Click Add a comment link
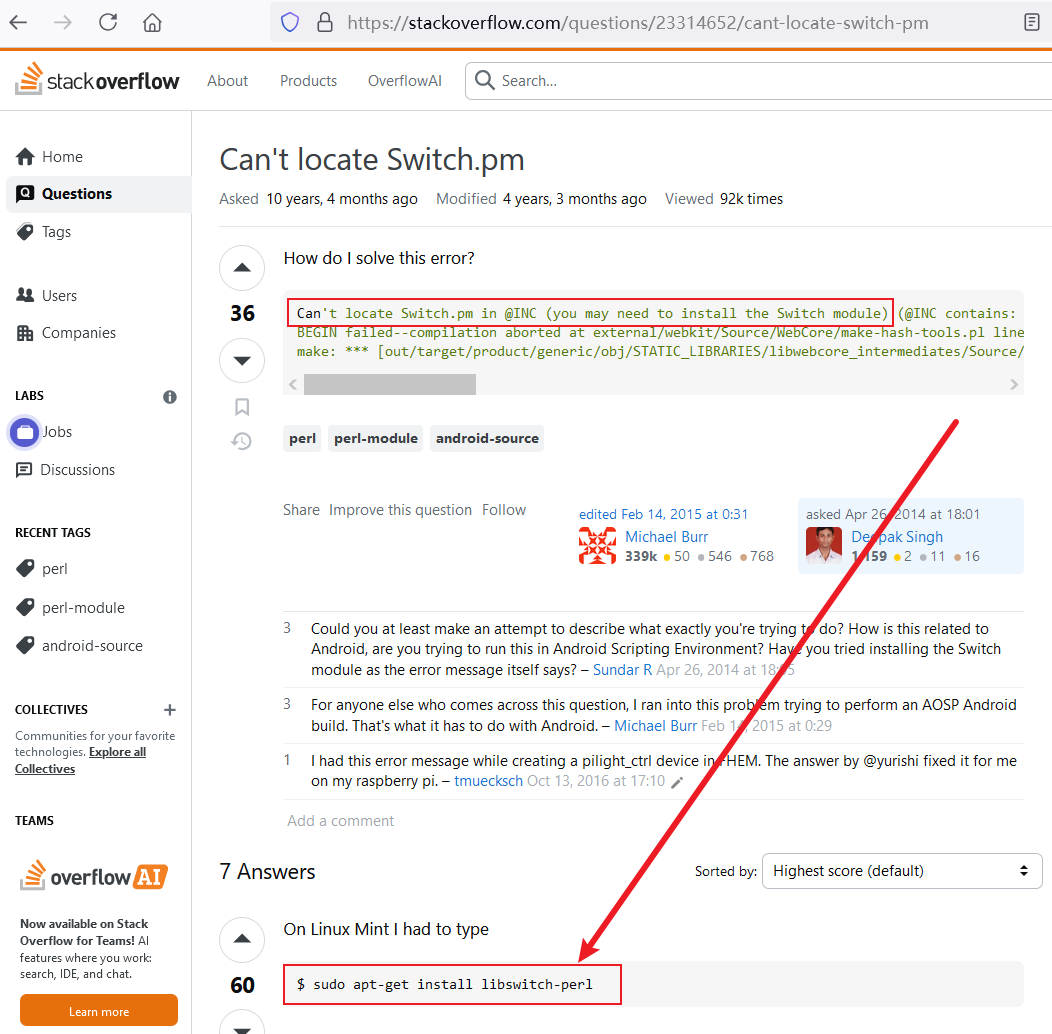Screen dimensions: 1052x1034 (340, 821)
